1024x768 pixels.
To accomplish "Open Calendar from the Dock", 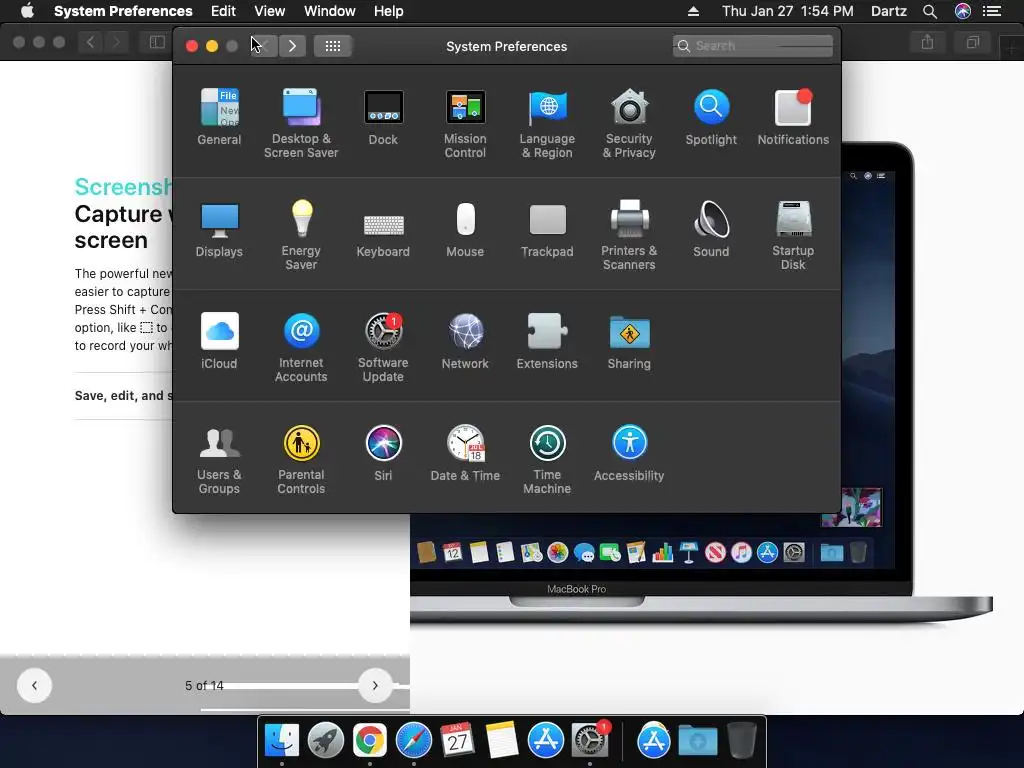I will coord(457,740).
